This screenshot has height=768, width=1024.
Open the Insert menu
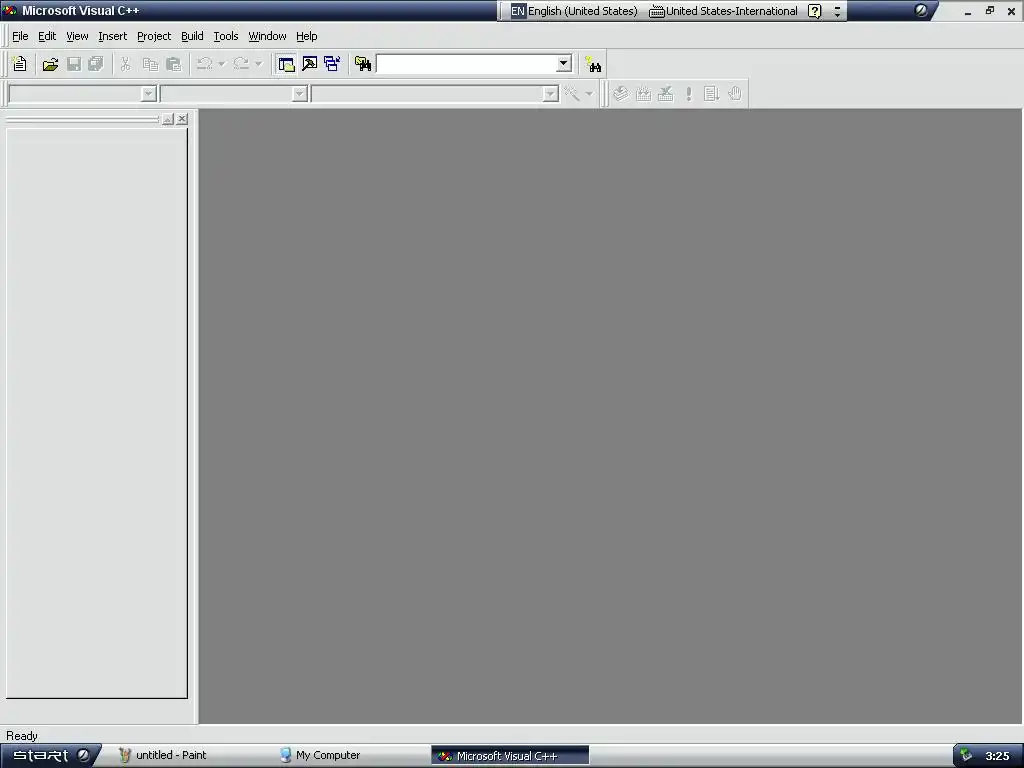[112, 36]
